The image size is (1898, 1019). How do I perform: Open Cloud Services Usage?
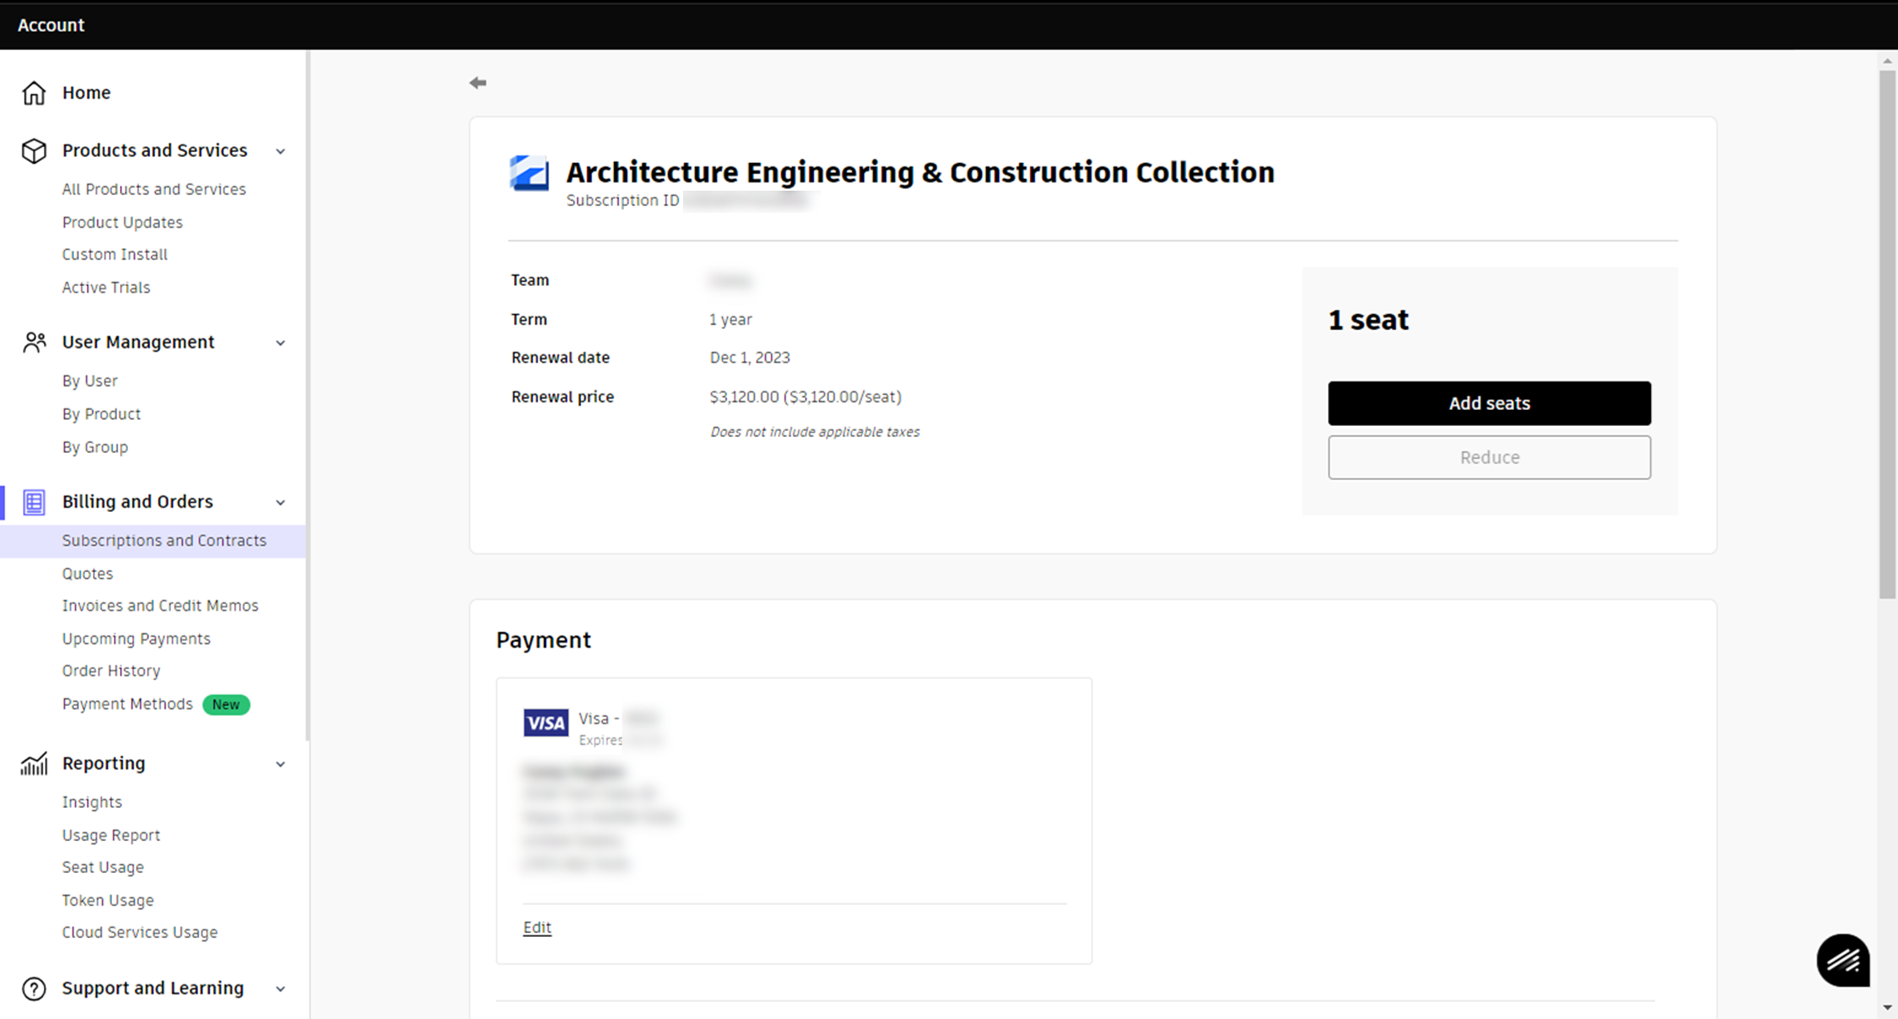pyautogui.click(x=140, y=932)
